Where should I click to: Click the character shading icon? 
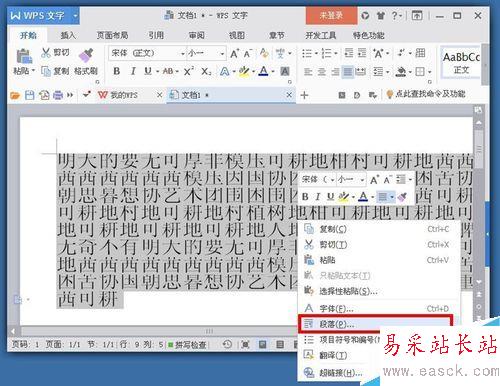tap(285, 71)
